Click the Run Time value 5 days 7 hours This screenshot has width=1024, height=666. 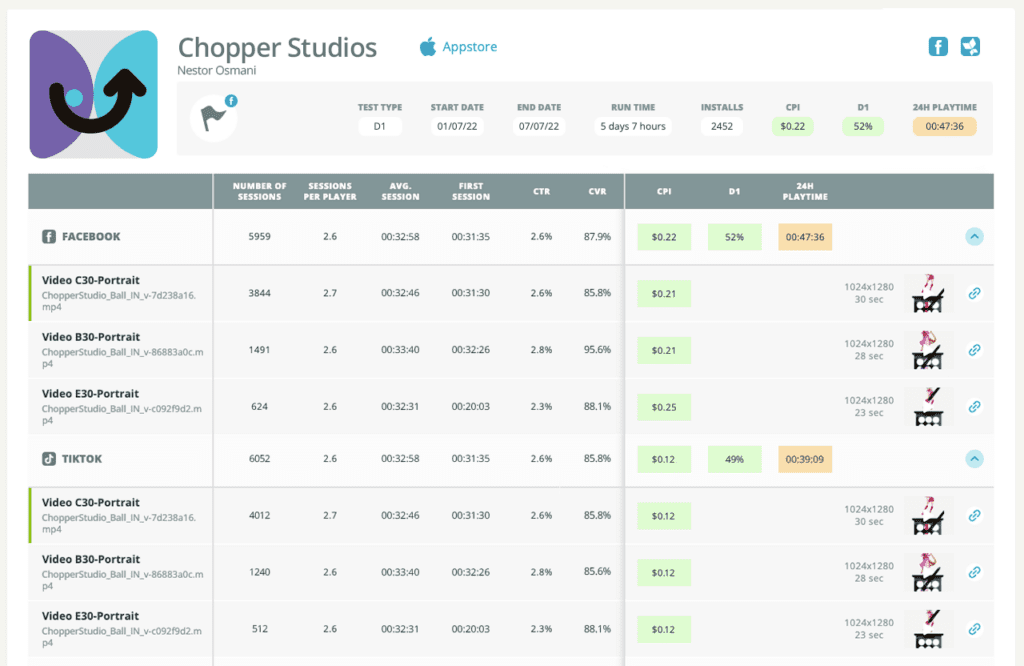[x=633, y=126]
